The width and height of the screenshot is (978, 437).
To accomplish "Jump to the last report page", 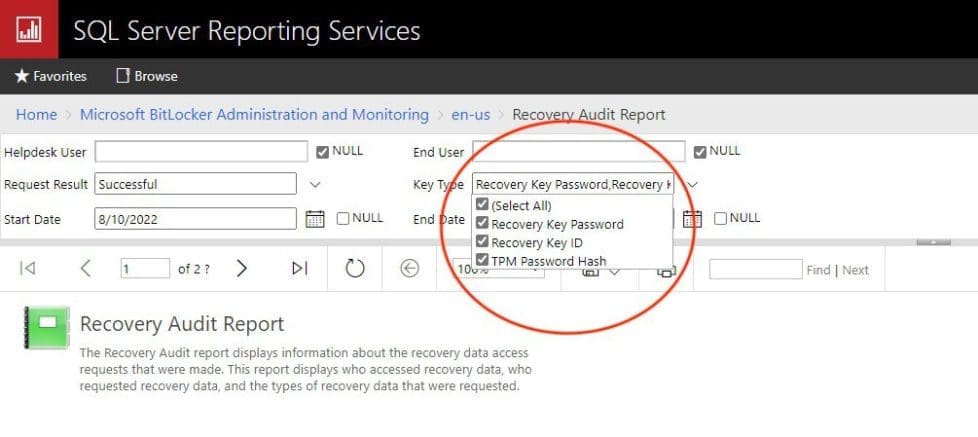I will click(299, 268).
